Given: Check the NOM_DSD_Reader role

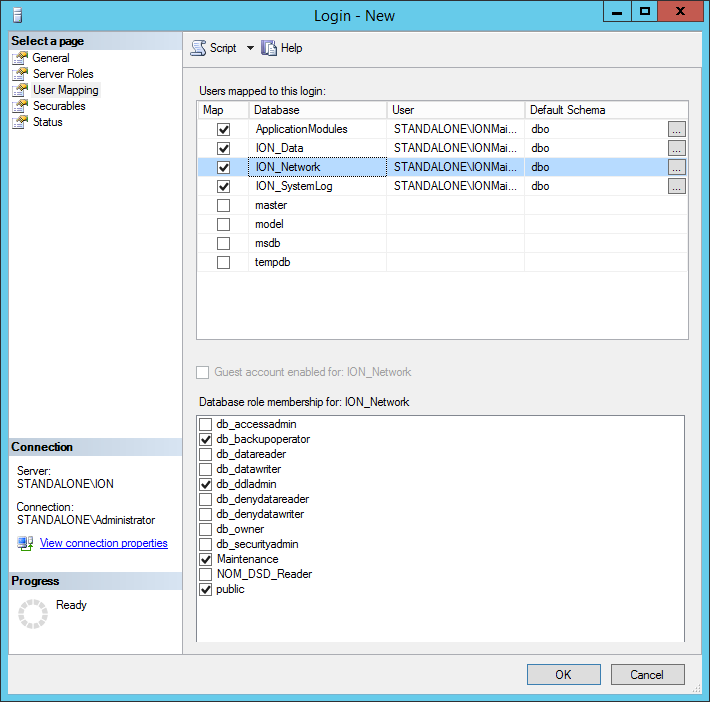Looking at the screenshot, I should [206, 574].
